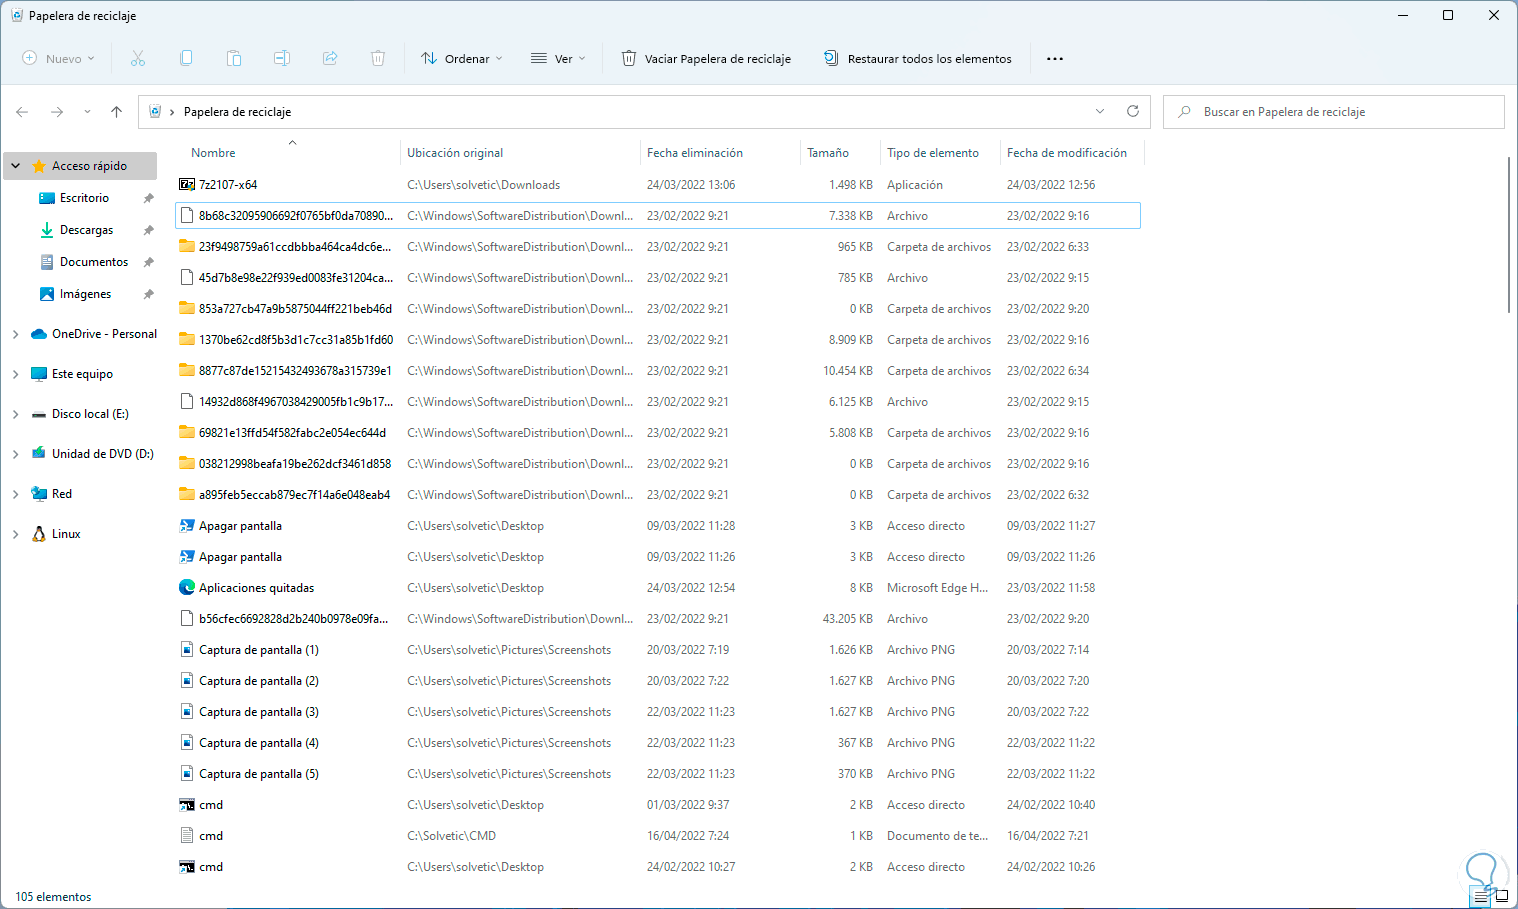The width and height of the screenshot is (1518, 909).
Task: Click the Rename icon in toolbar
Action: [282, 59]
